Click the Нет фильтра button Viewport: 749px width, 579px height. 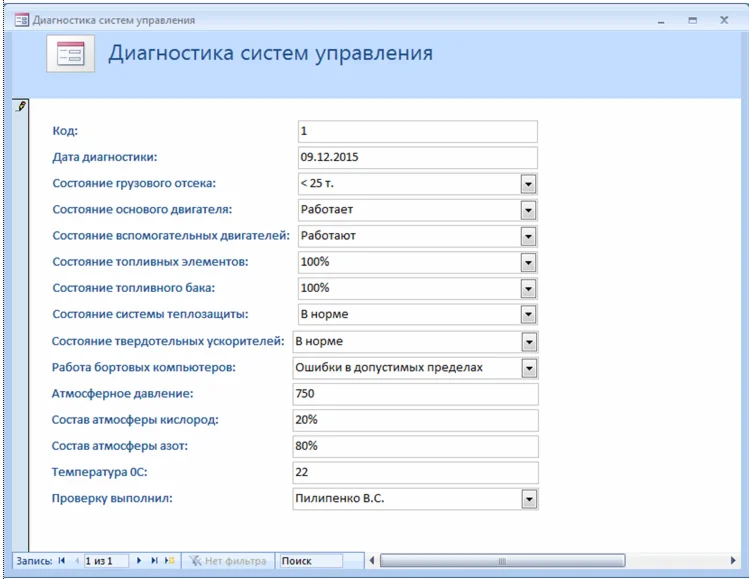tap(229, 561)
